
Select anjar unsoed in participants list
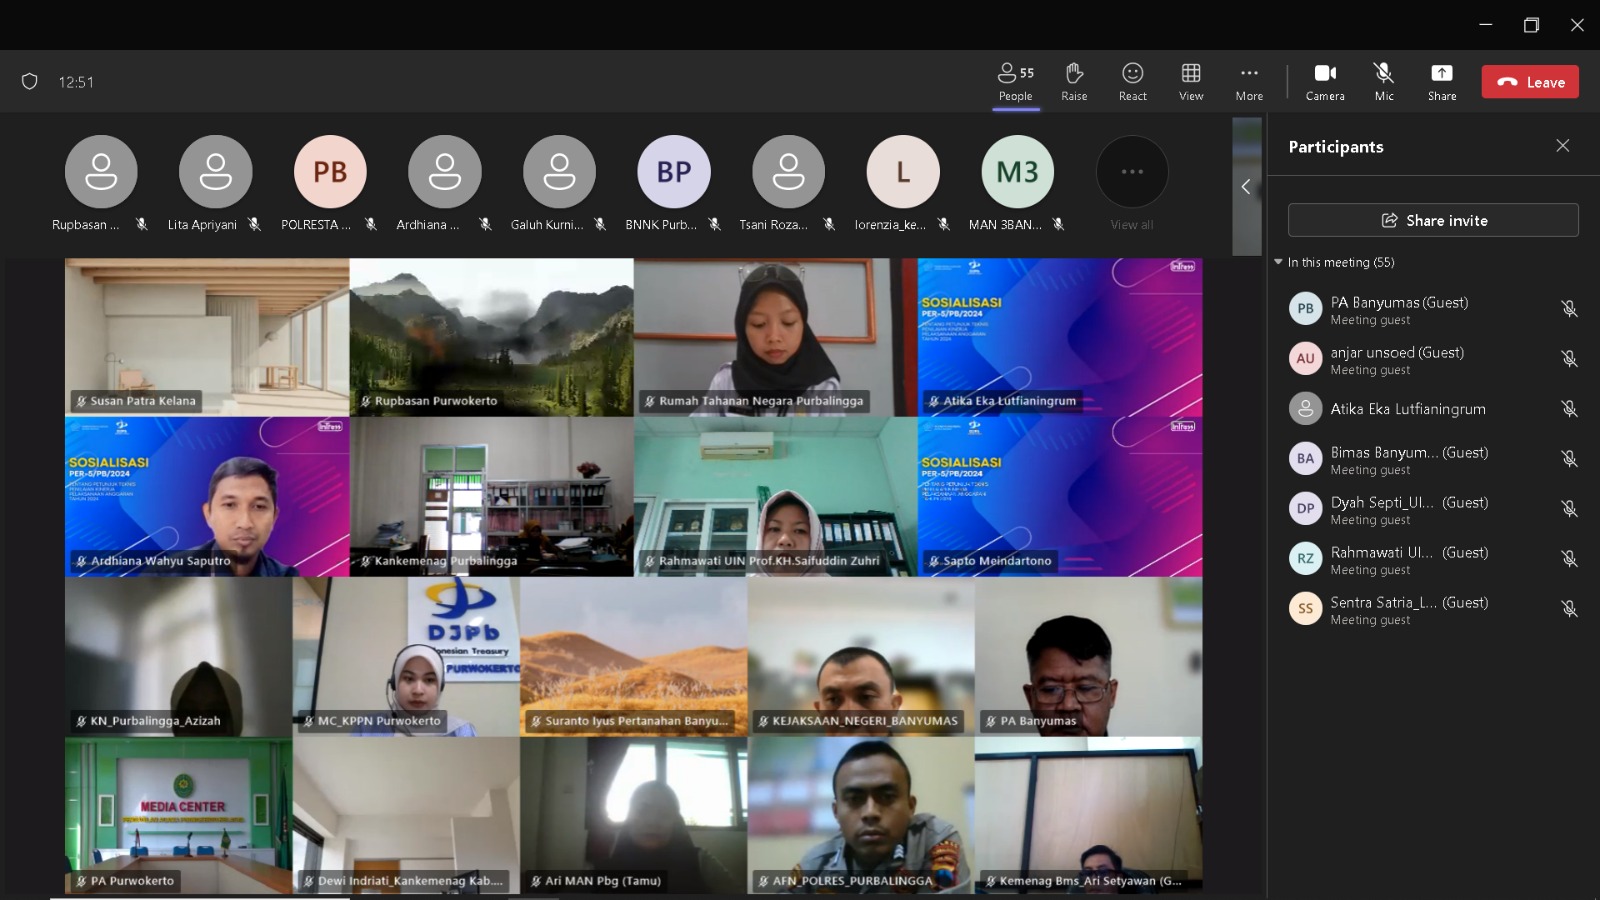1396,359
